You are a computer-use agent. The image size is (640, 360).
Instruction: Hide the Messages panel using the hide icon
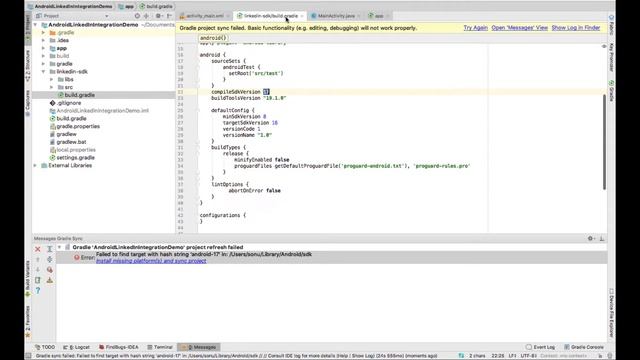click(x=602, y=238)
